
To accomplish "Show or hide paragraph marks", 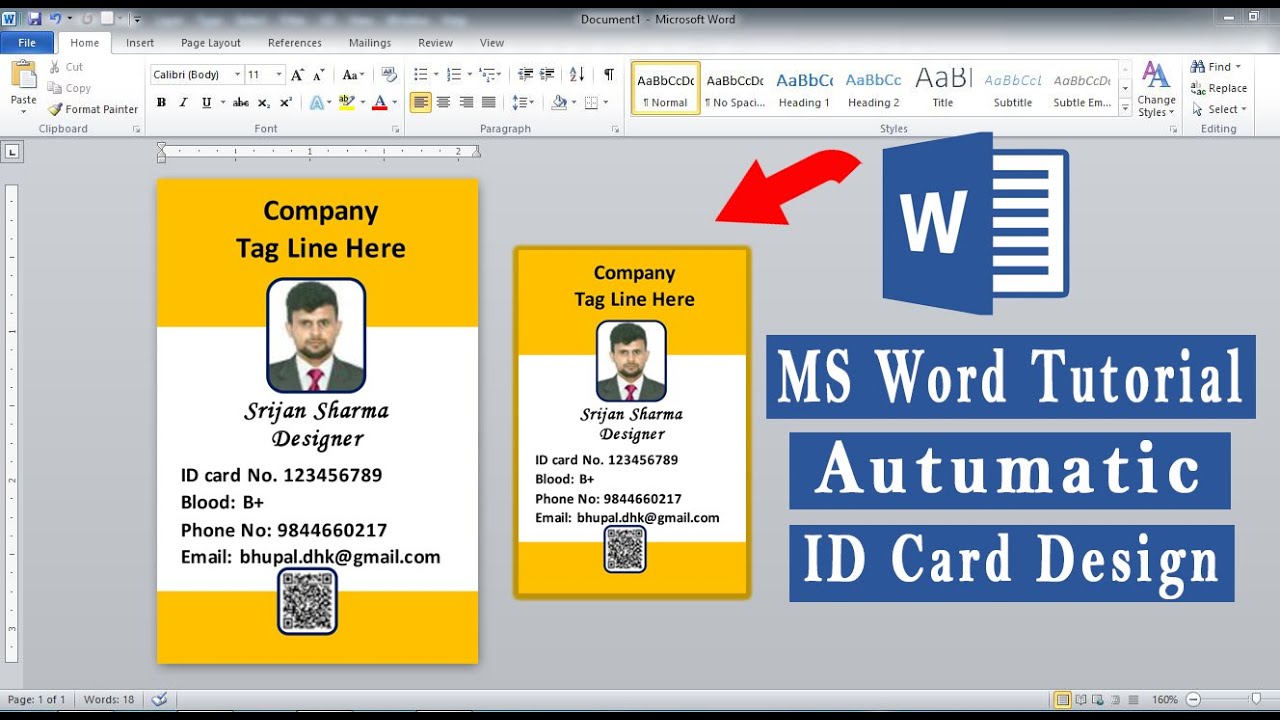I will pos(609,75).
